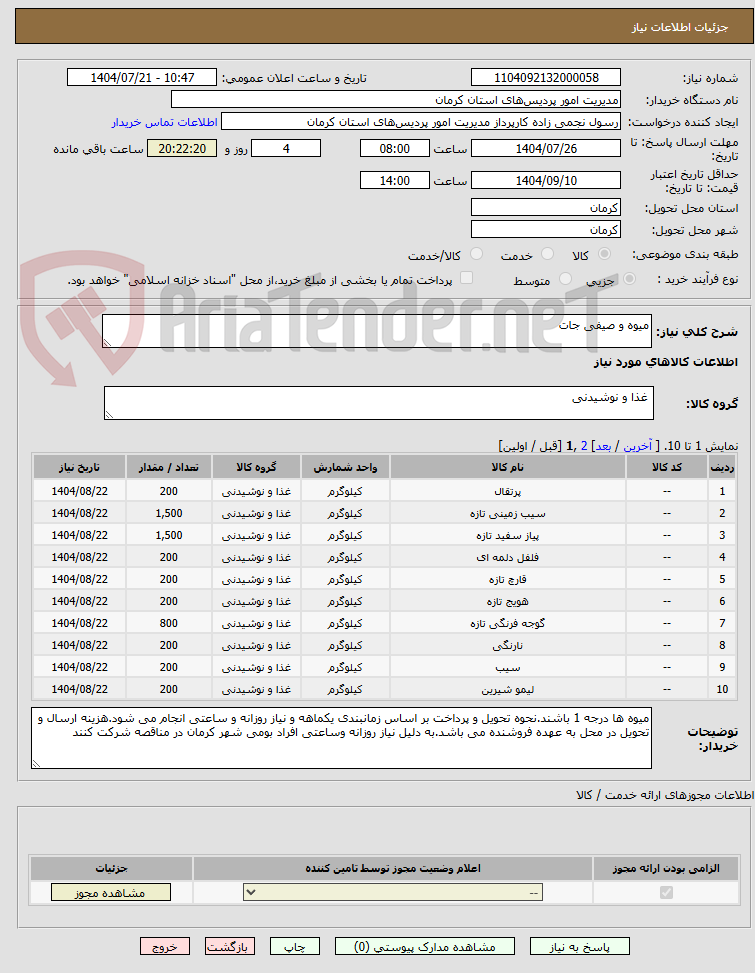Click the توضیحات خریدار text area

[x=341, y=738]
